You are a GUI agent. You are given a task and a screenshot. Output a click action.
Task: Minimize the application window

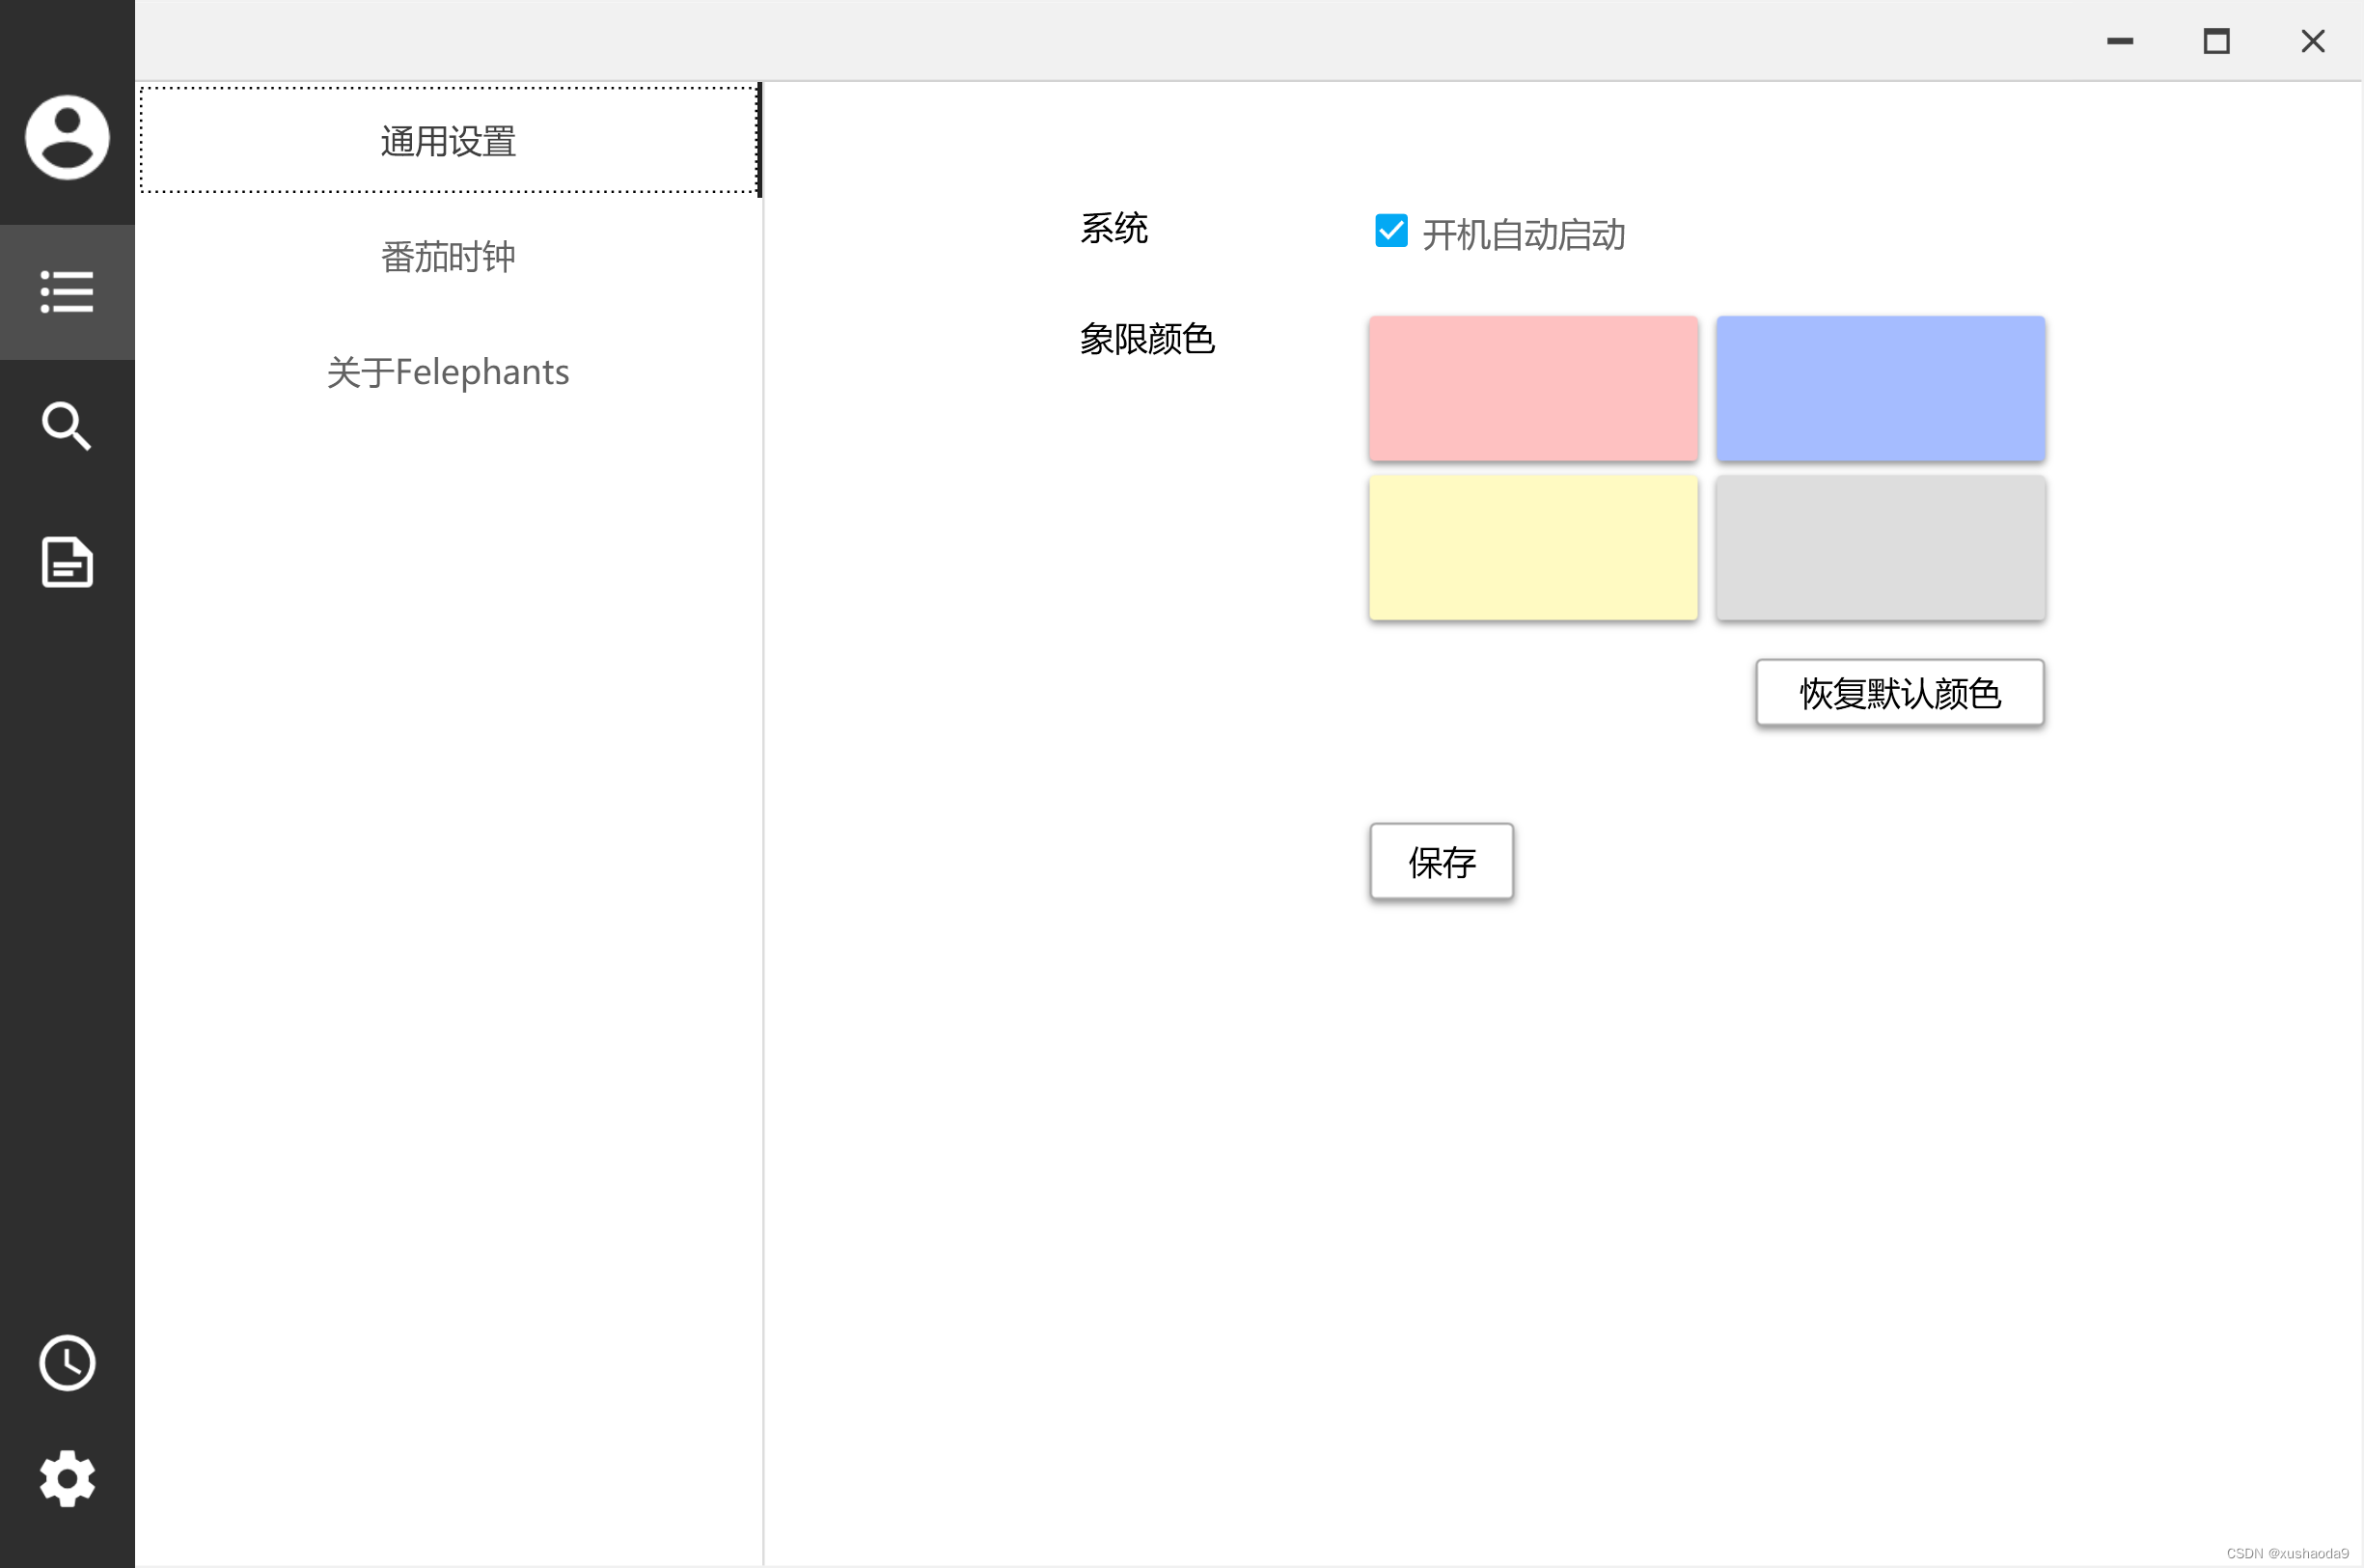tap(2120, 41)
